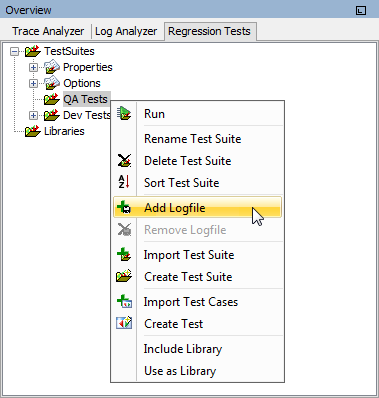Collapse the TestSuites tree node

[14, 51]
